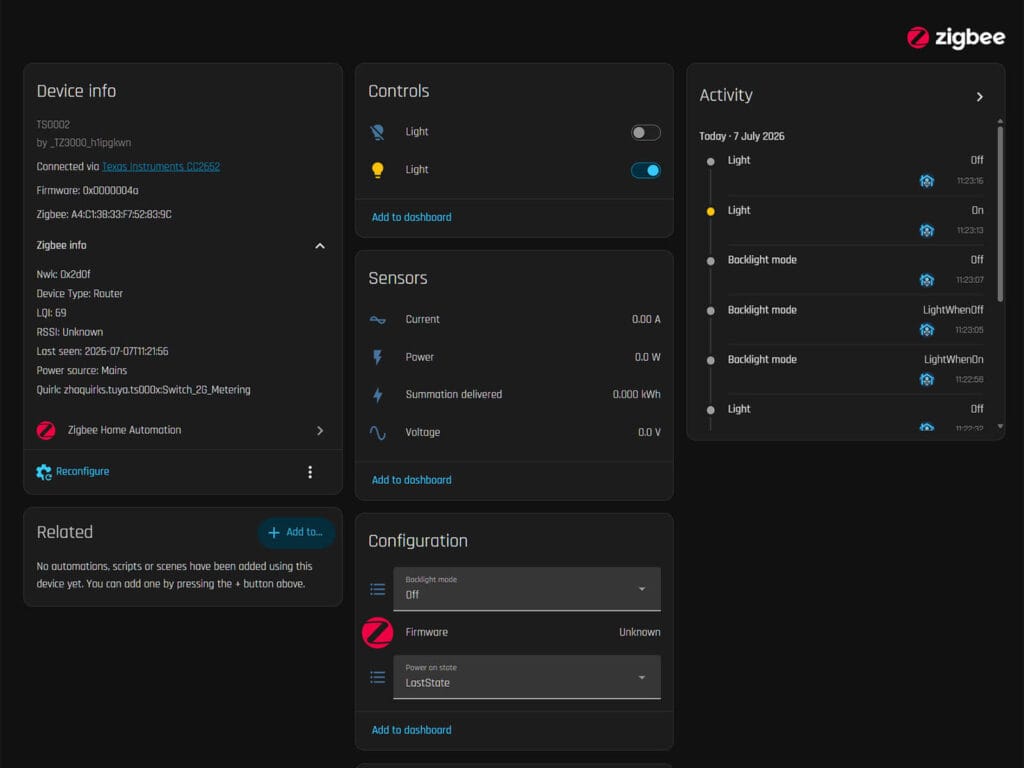Click the Home Assistant icon at 11:23:07

(x=927, y=280)
